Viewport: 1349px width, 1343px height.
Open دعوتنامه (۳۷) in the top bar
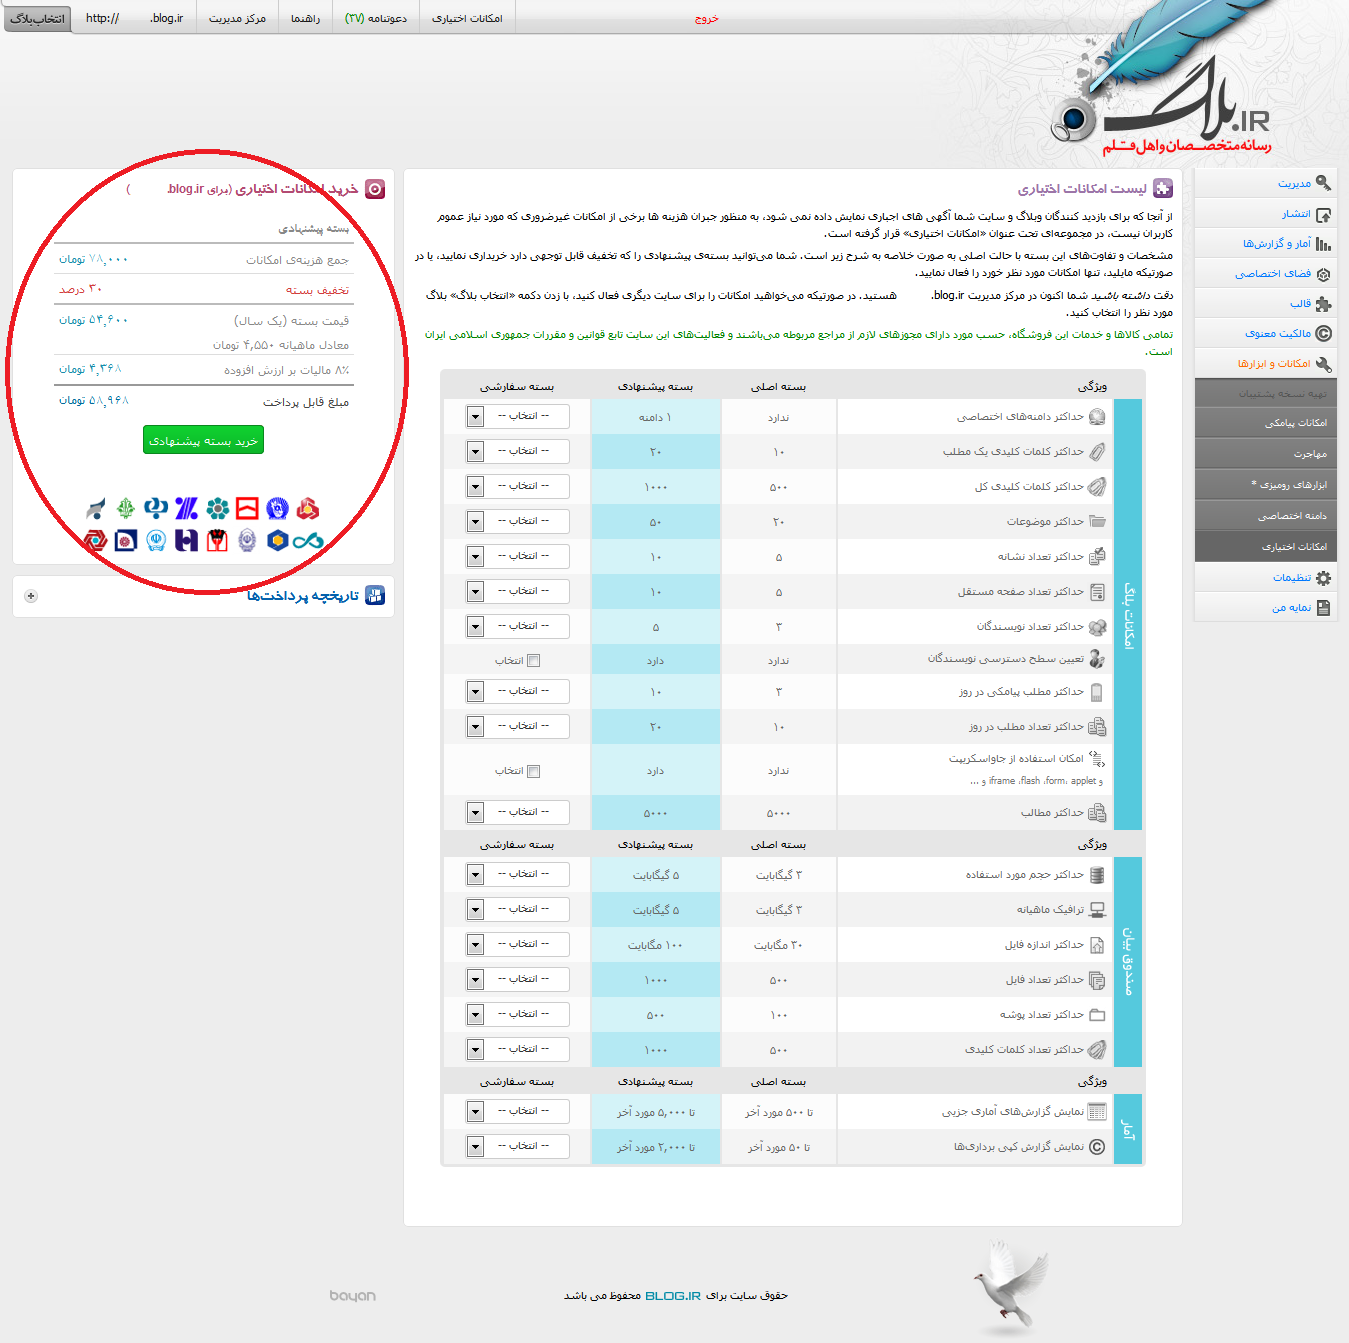coord(375,19)
